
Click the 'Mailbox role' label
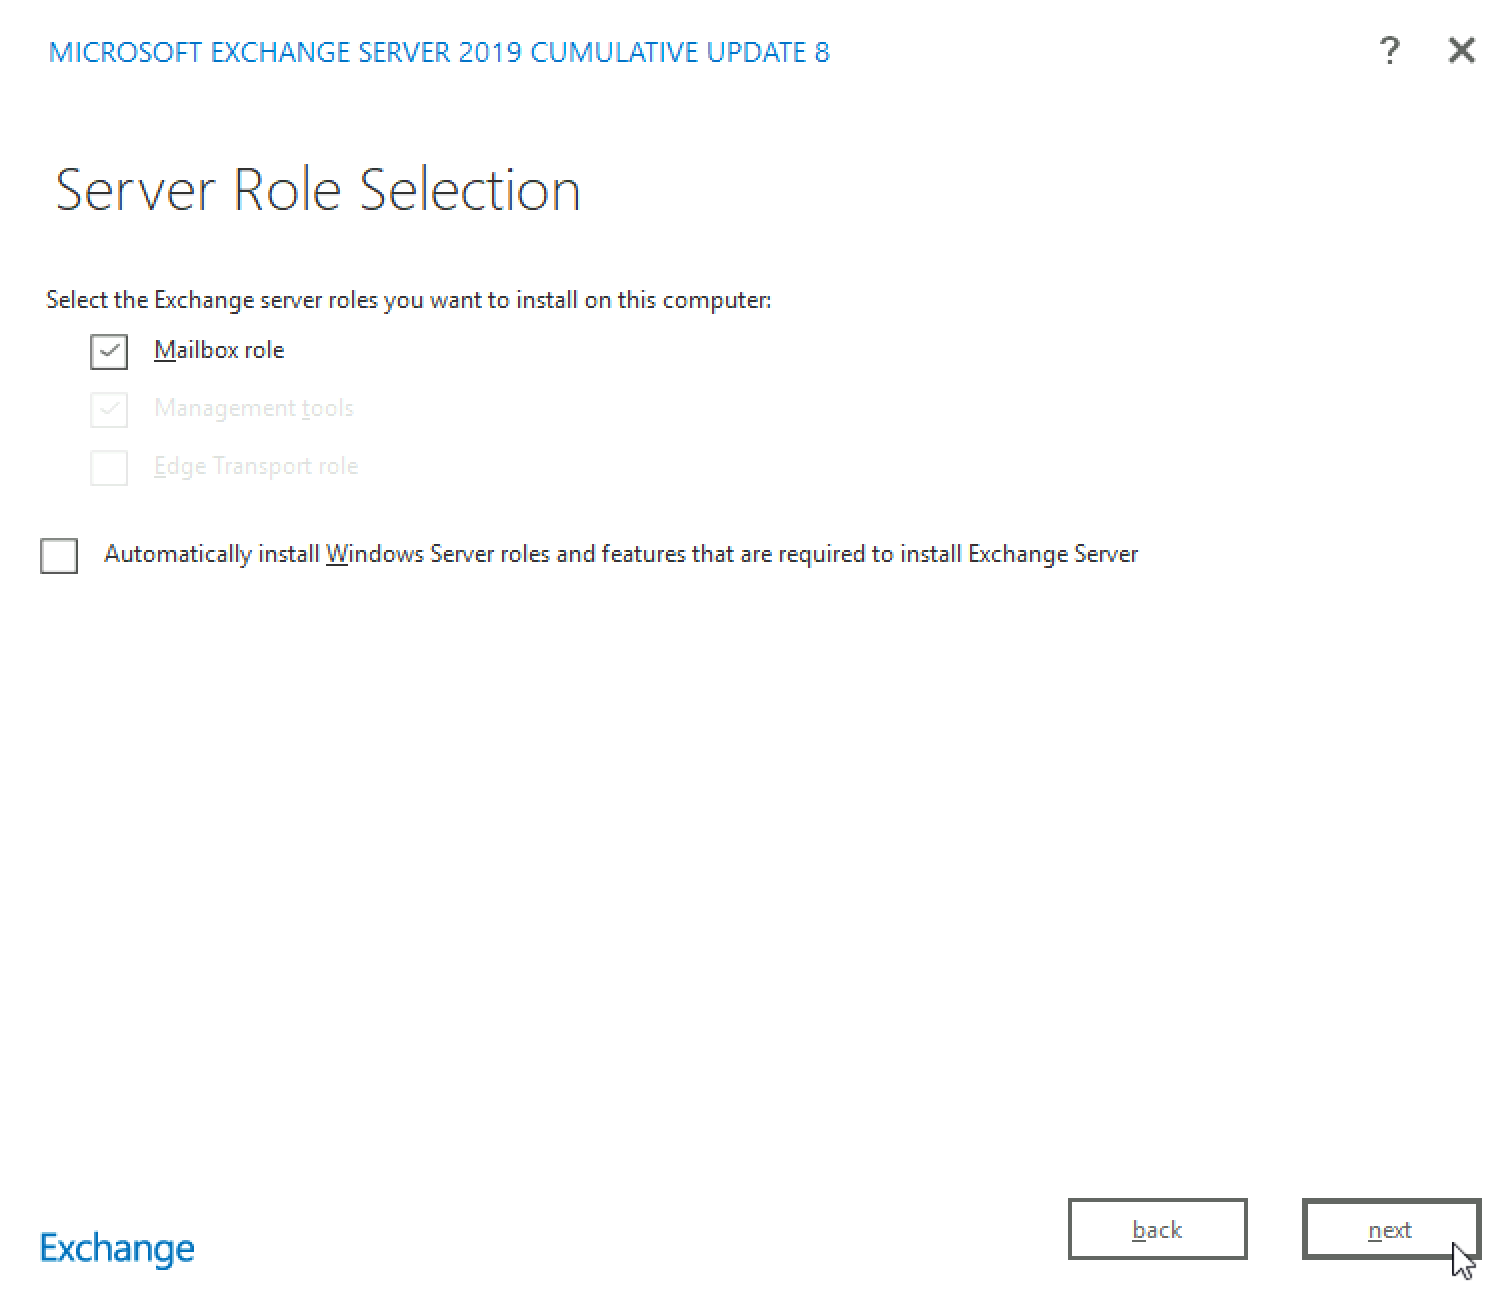coord(219,350)
